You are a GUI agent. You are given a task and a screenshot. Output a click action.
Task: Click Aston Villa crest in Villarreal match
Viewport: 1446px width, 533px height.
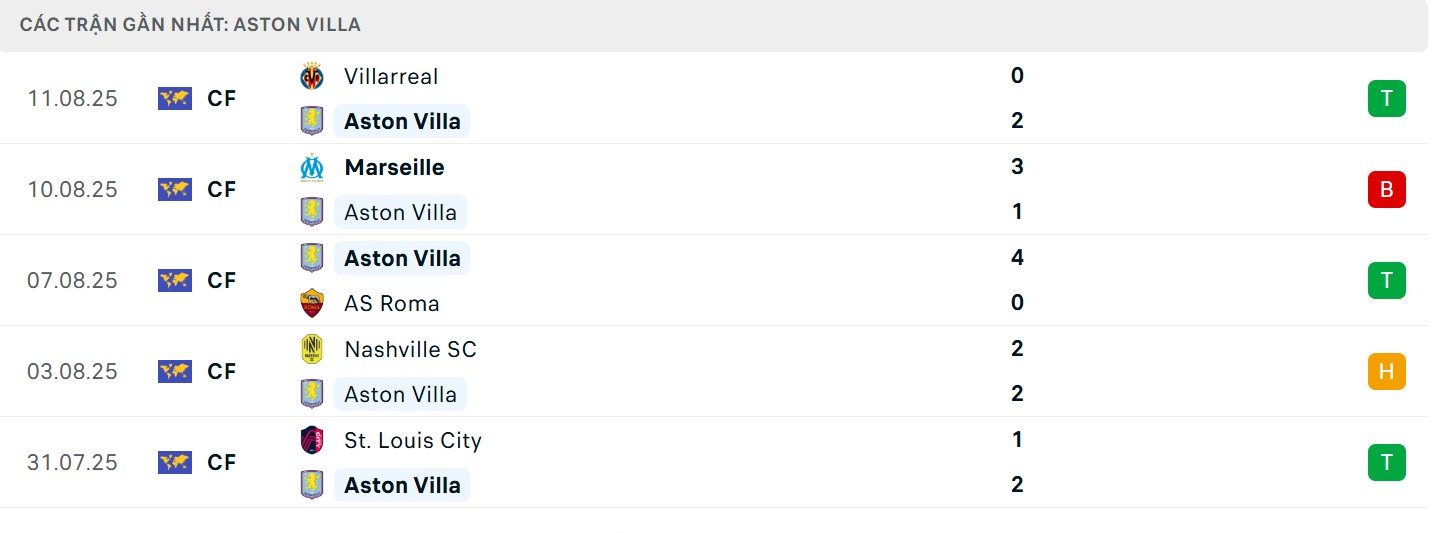(312, 121)
